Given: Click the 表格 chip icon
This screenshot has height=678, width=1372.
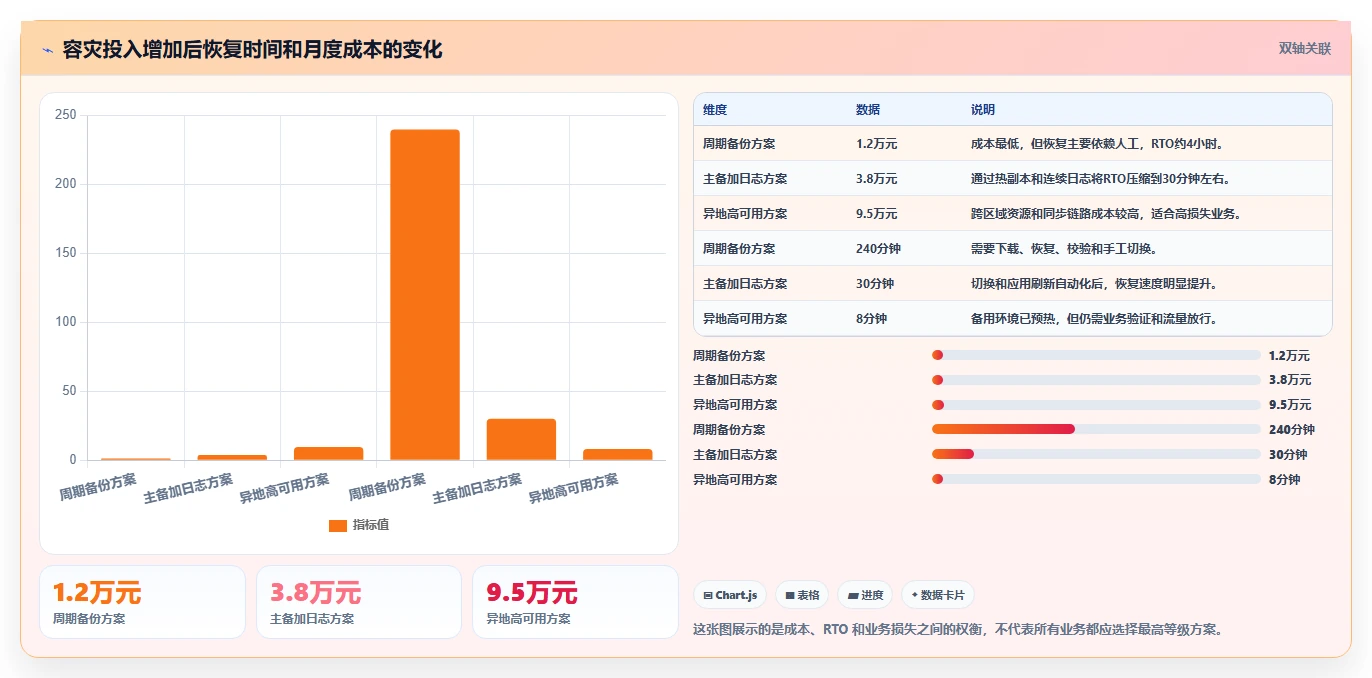Looking at the screenshot, I should tap(790, 596).
